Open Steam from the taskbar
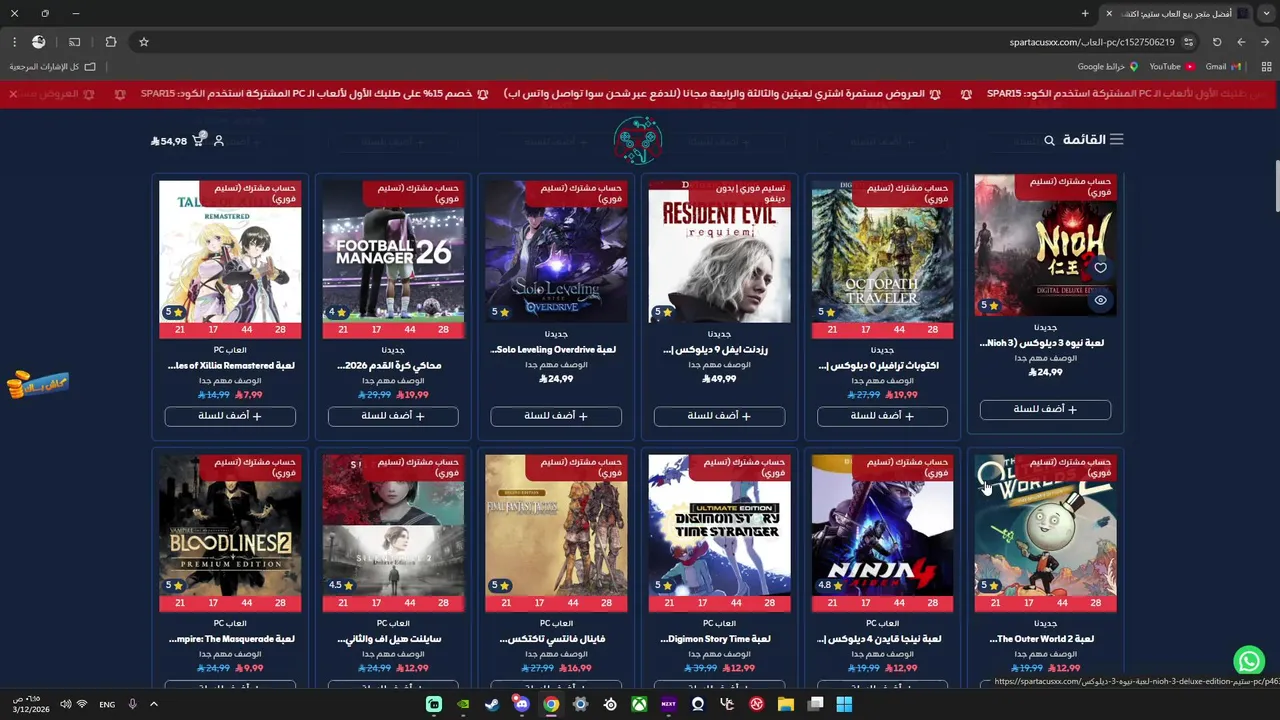This screenshot has height=720, width=1280. click(x=492, y=704)
